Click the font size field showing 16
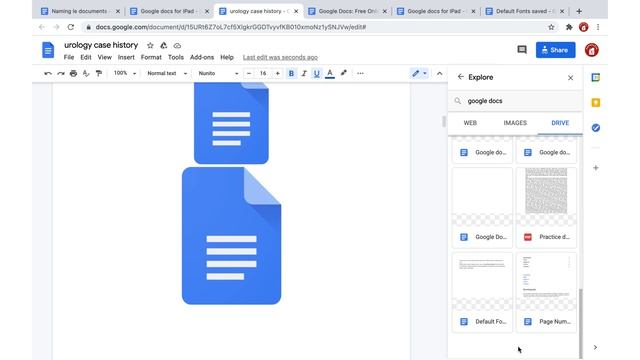The image size is (640, 360). [263, 73]
